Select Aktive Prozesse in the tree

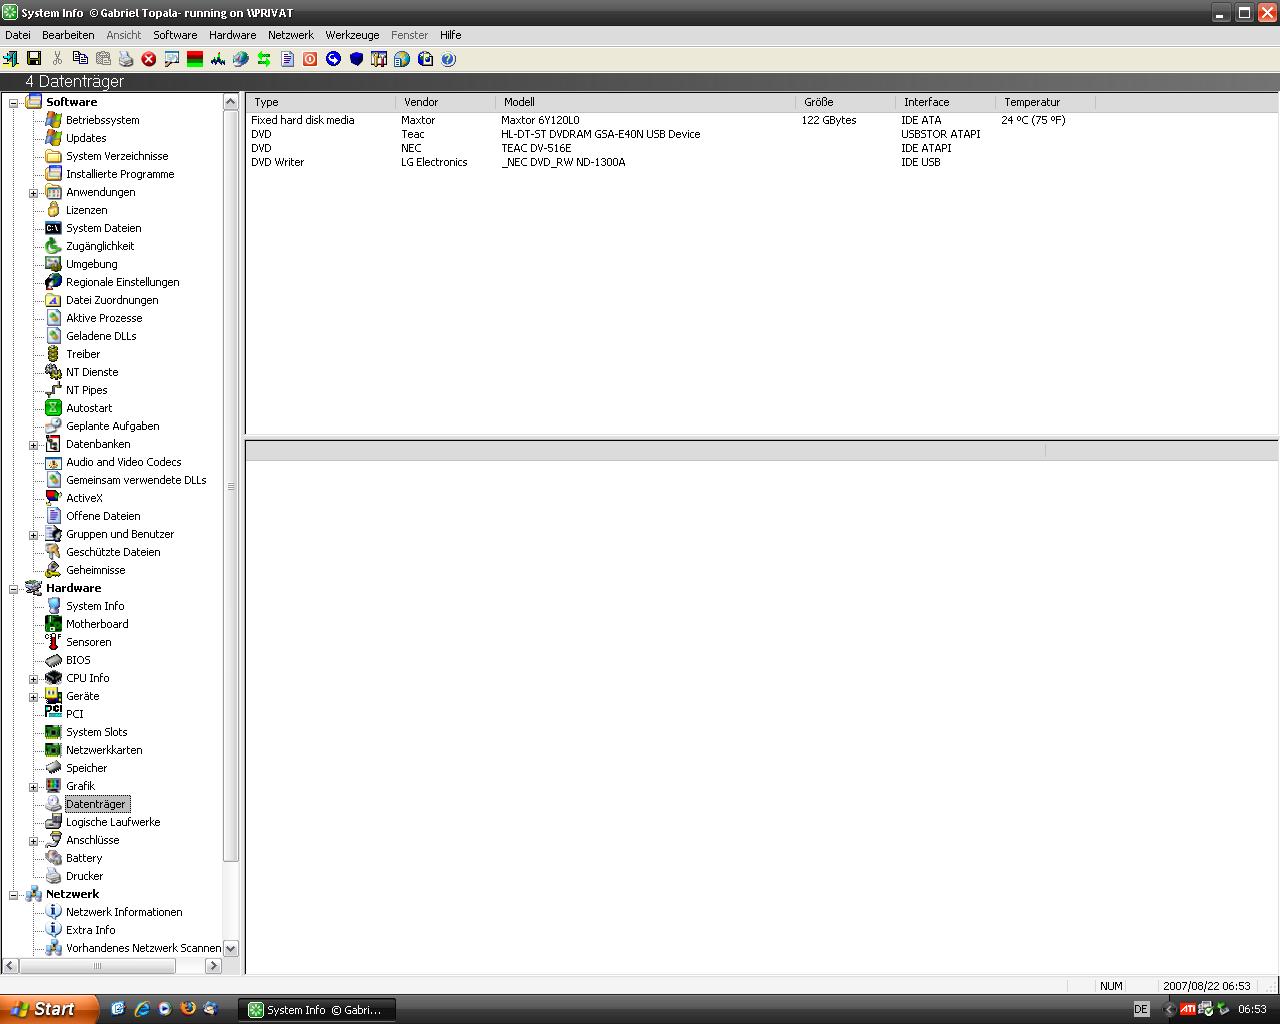click(x=104, y=318)
